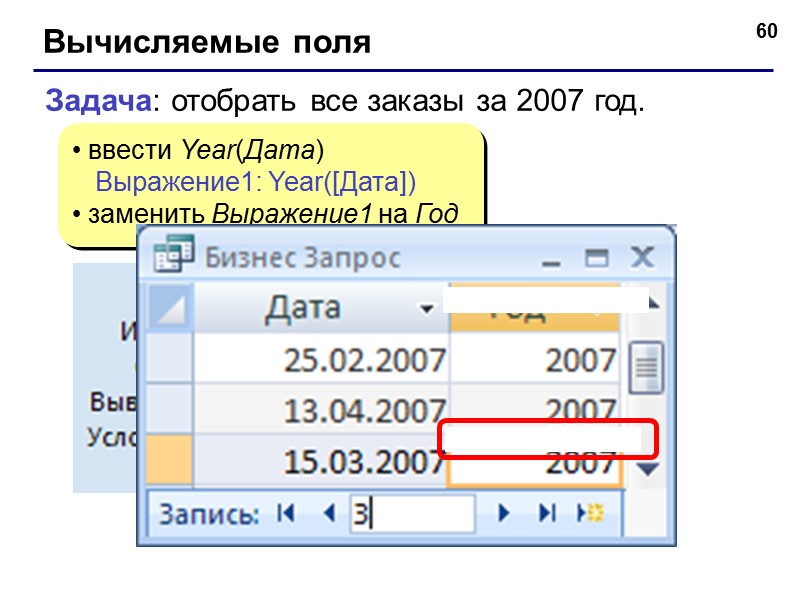Viewport: 800px width, 600px height.
Task: Go to next record arrow
Action: [504, 513]
